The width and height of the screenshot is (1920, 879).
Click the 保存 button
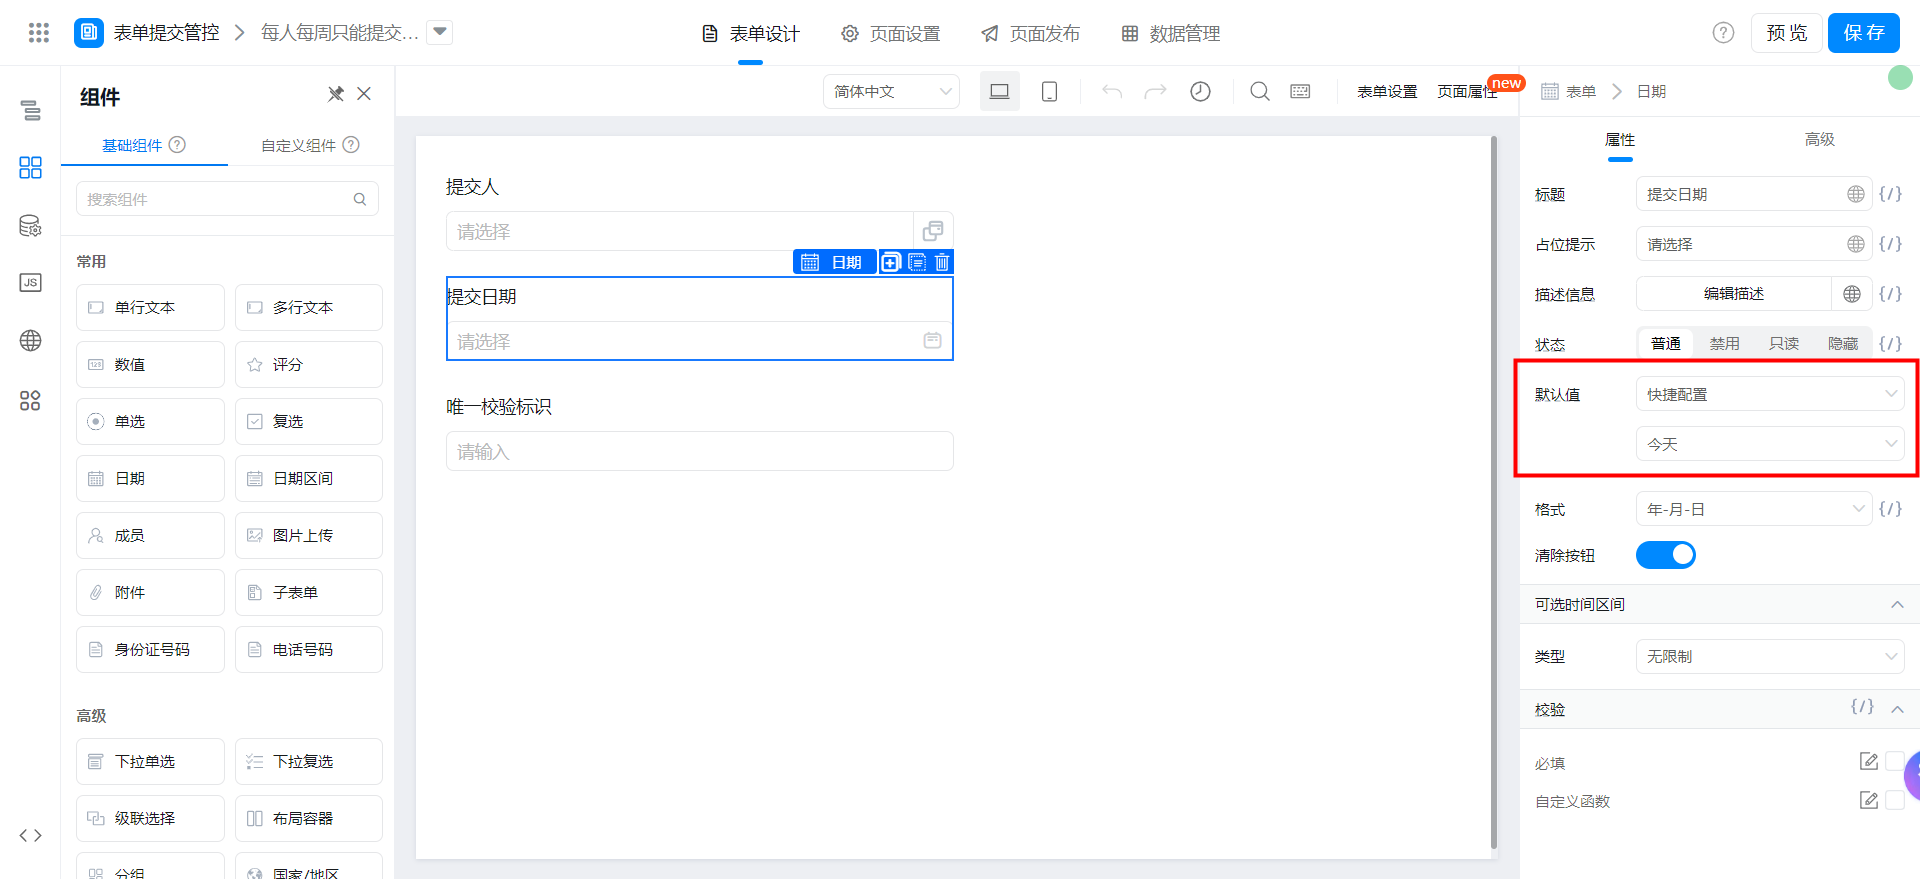[1863, 33]
